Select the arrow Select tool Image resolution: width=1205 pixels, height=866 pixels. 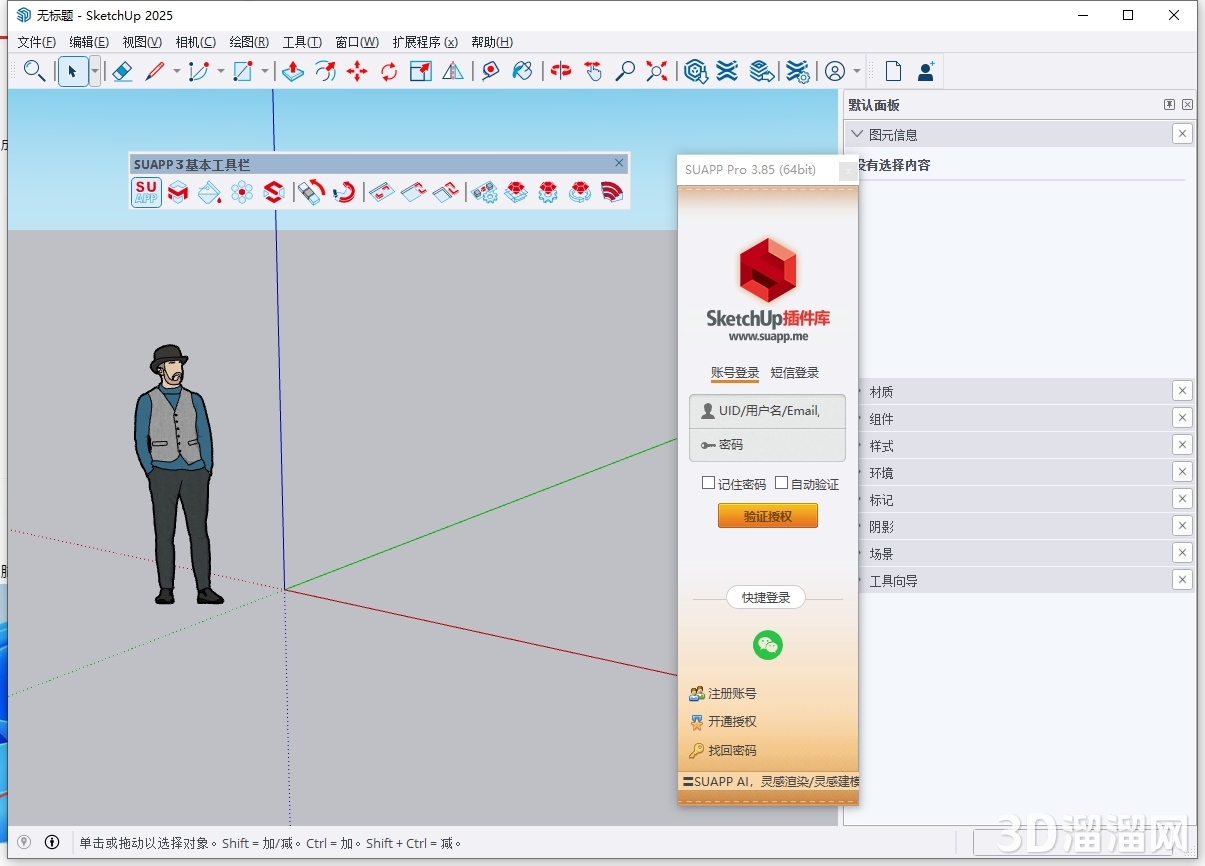coord(72,71)
